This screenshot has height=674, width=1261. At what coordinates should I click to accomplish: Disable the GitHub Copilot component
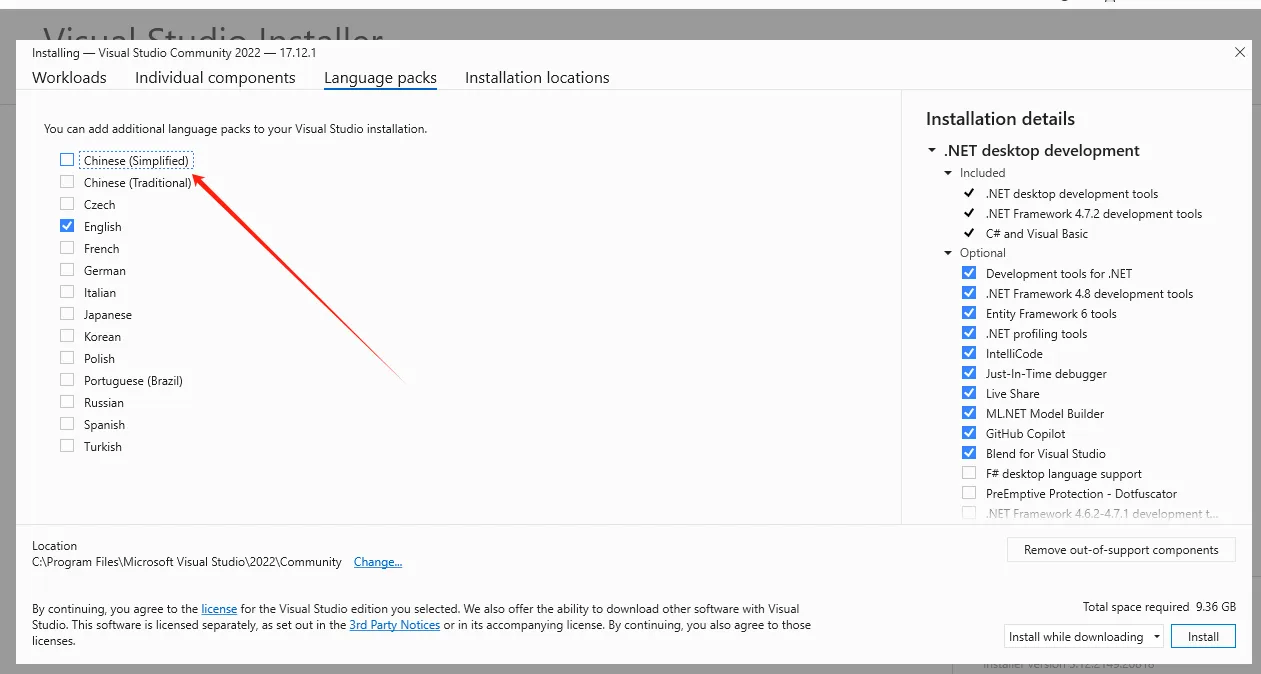pos(968,433)
